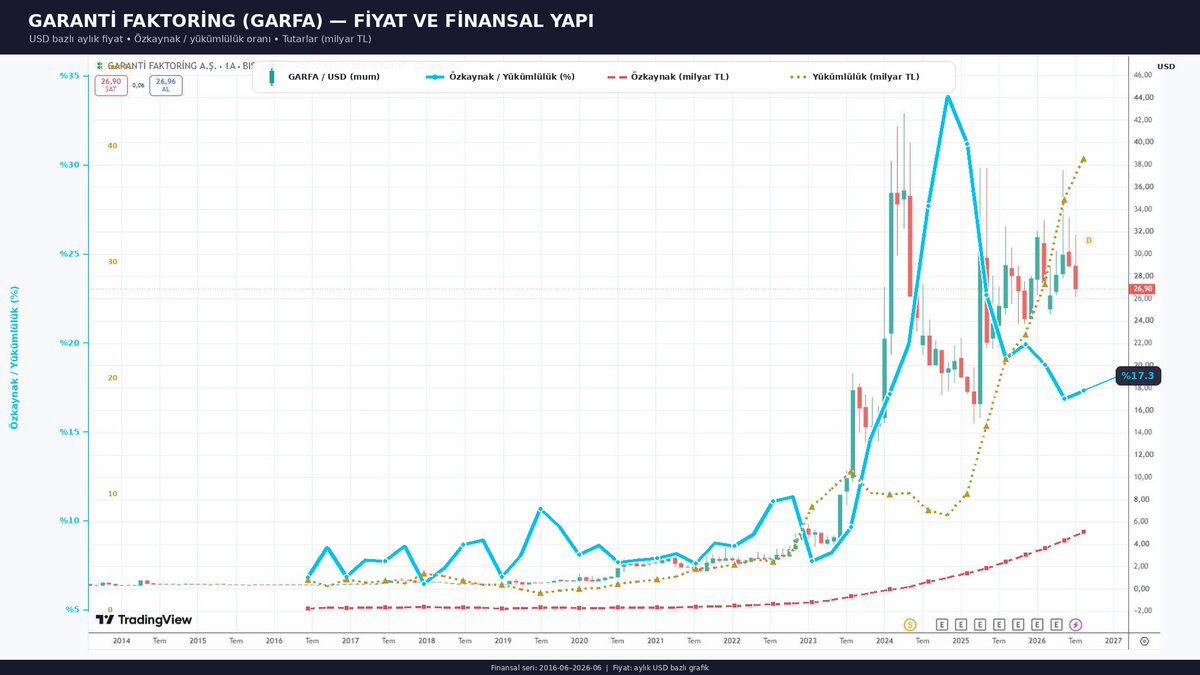This screenshot has width=1200, height=675.
Task: Click the %25 ratio axis label
Action: point(70,254)
